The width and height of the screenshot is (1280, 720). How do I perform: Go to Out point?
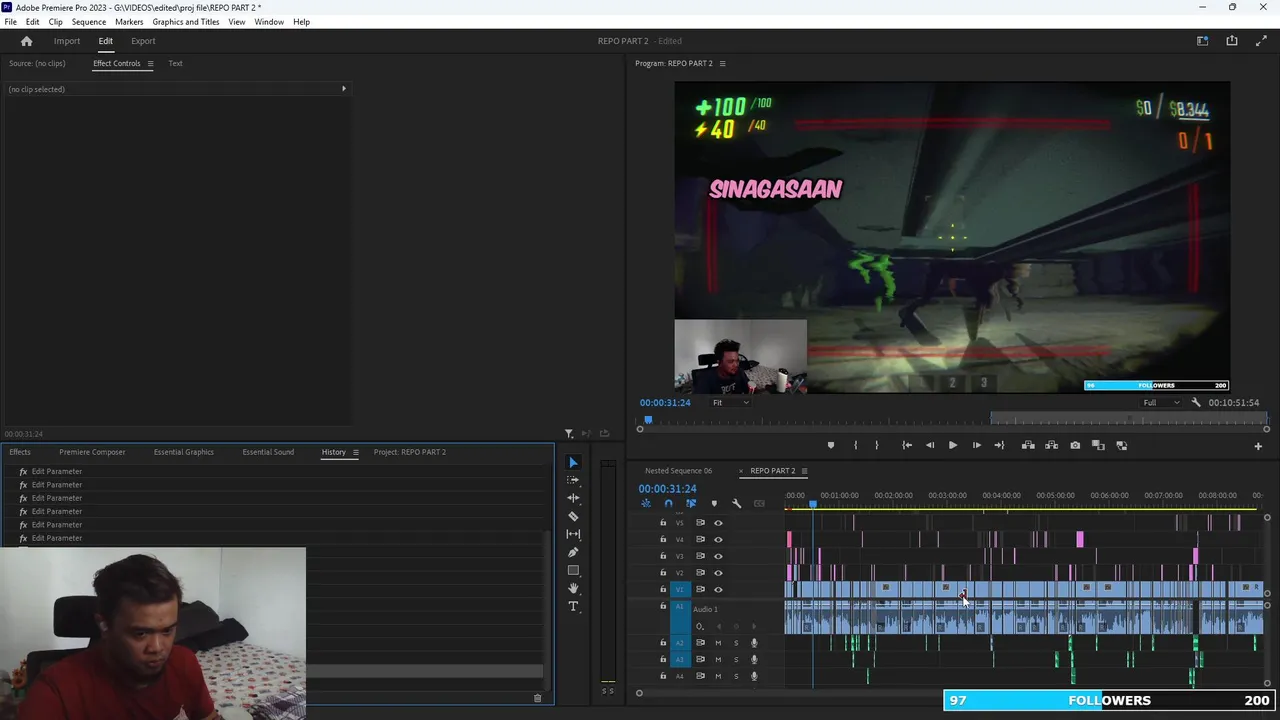tap(999, 445)
